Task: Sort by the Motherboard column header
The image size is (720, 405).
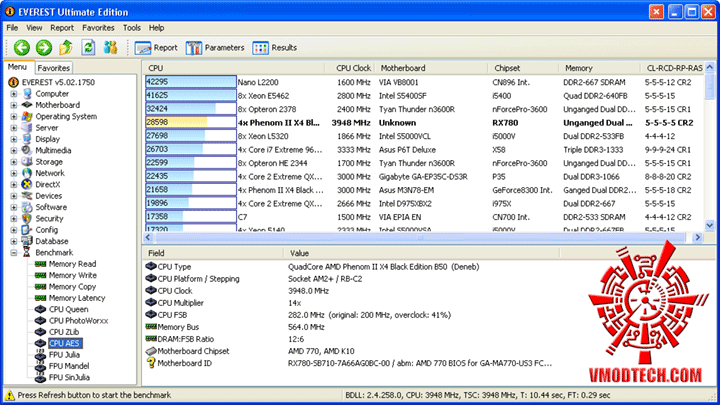Action: [x=431, y=68]
